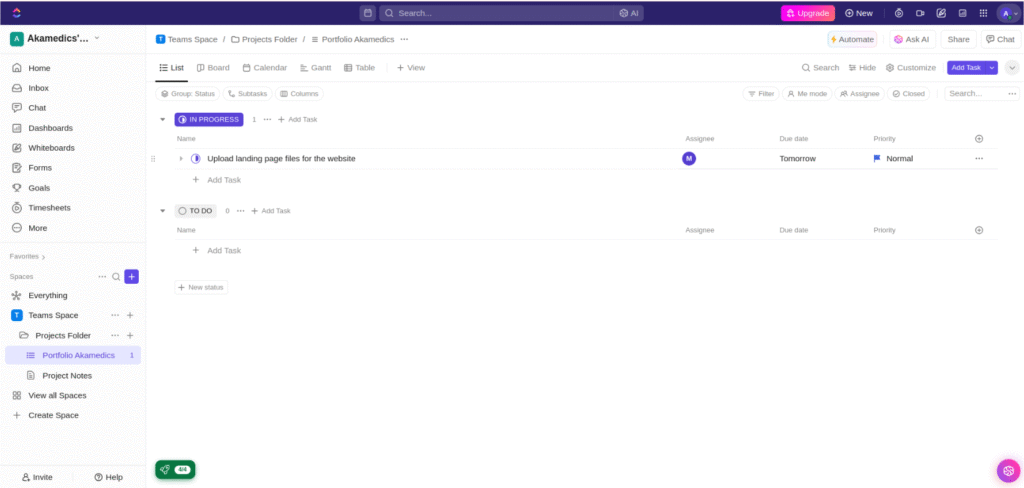The width and height of the screenshot is (1024, 488).
Task: Toggle Me mode filter
Action: [807, 94]
